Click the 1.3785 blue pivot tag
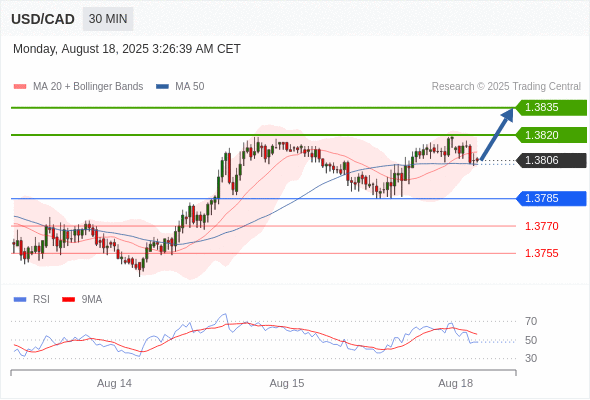This screenshot has height=400, width=590. coord(551,199)
